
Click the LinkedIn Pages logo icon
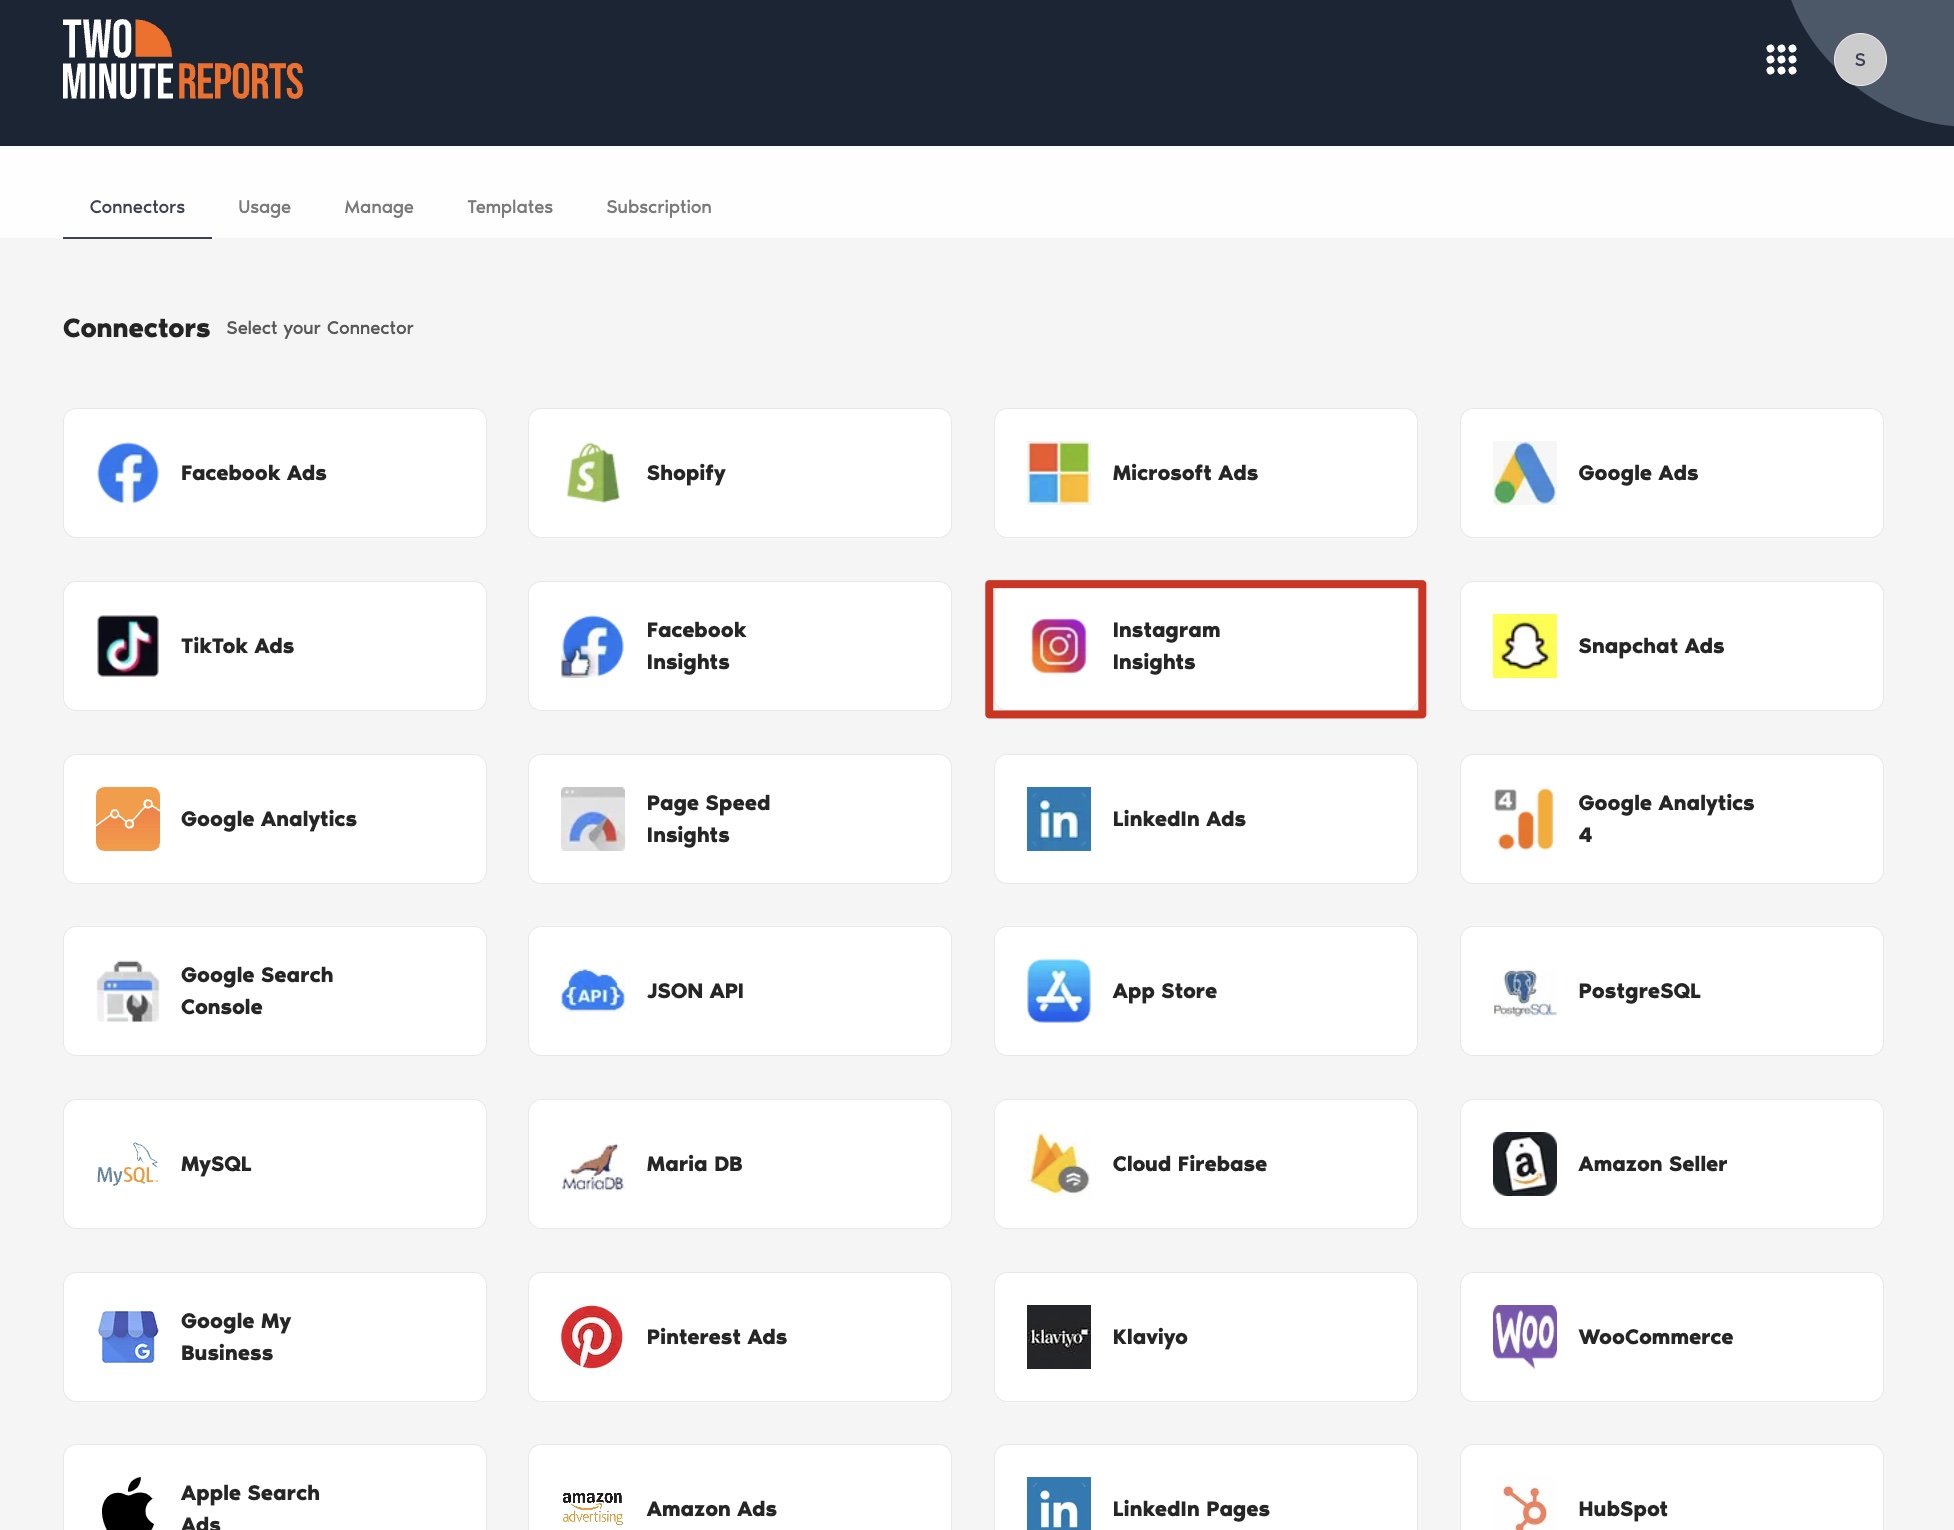coord(1059,1504)
